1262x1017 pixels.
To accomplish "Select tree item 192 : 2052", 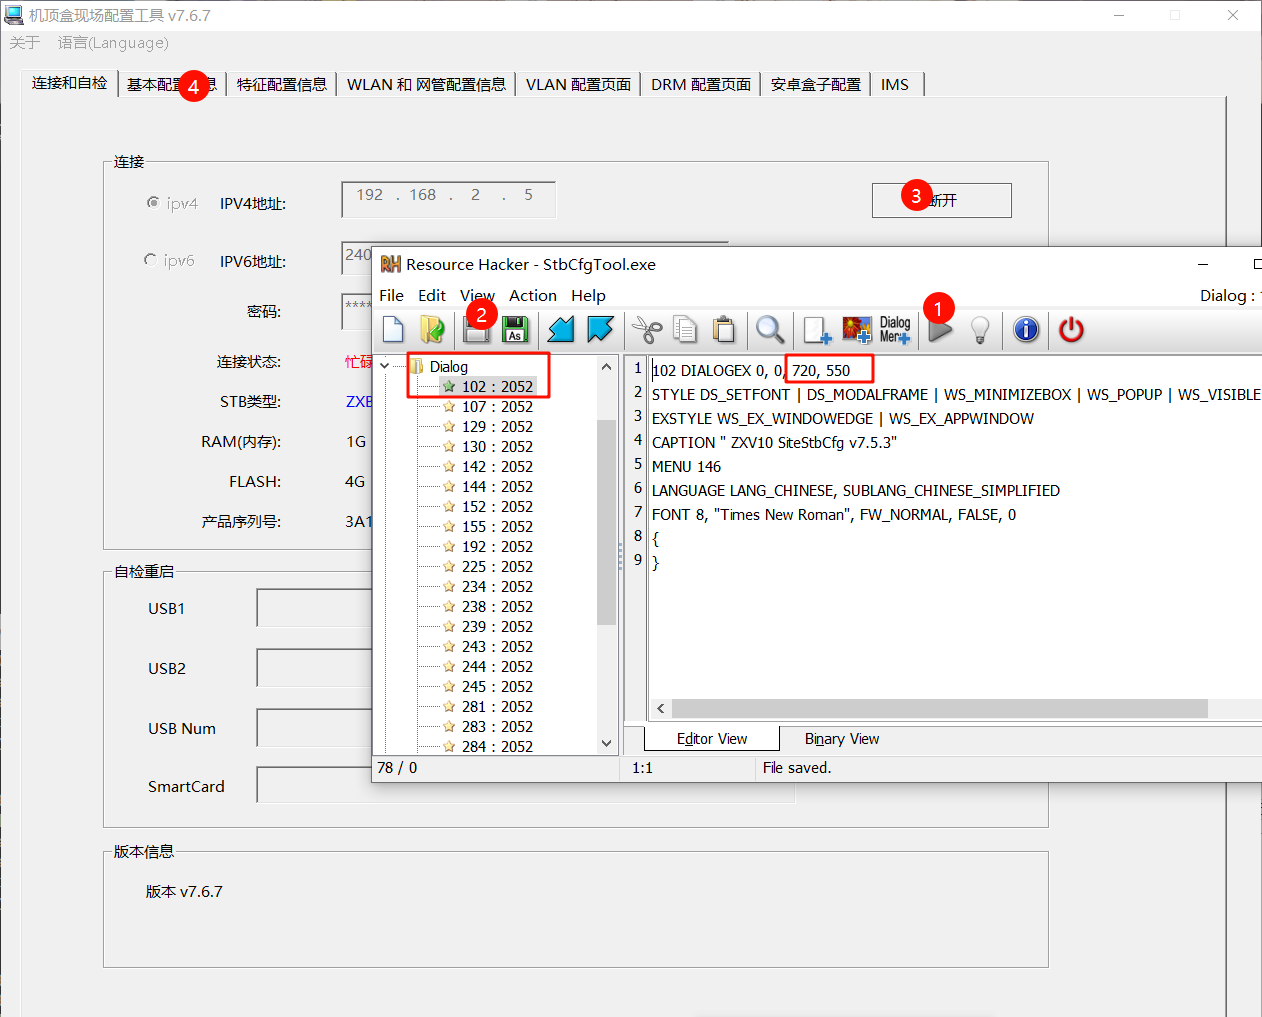I will (x=497, y=546).
